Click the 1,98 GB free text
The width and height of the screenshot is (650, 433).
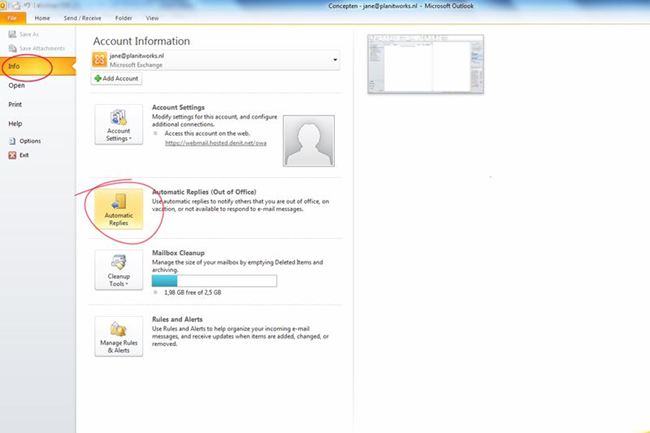coord(193,293)
